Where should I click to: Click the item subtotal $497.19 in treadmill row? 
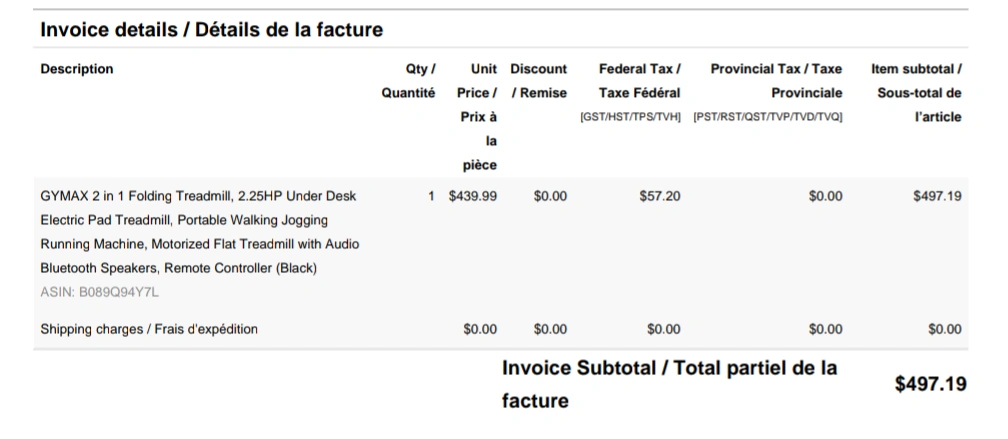[937, 196]
